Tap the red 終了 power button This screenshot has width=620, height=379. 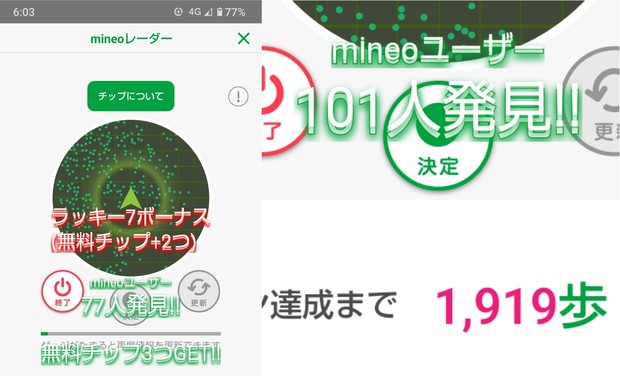pos(62,291)
